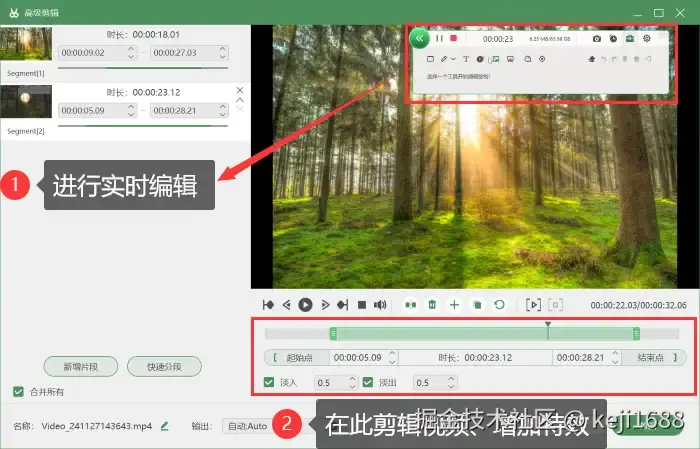
Task: Click the 新增片段 add segment button
Action: point(81,367)
